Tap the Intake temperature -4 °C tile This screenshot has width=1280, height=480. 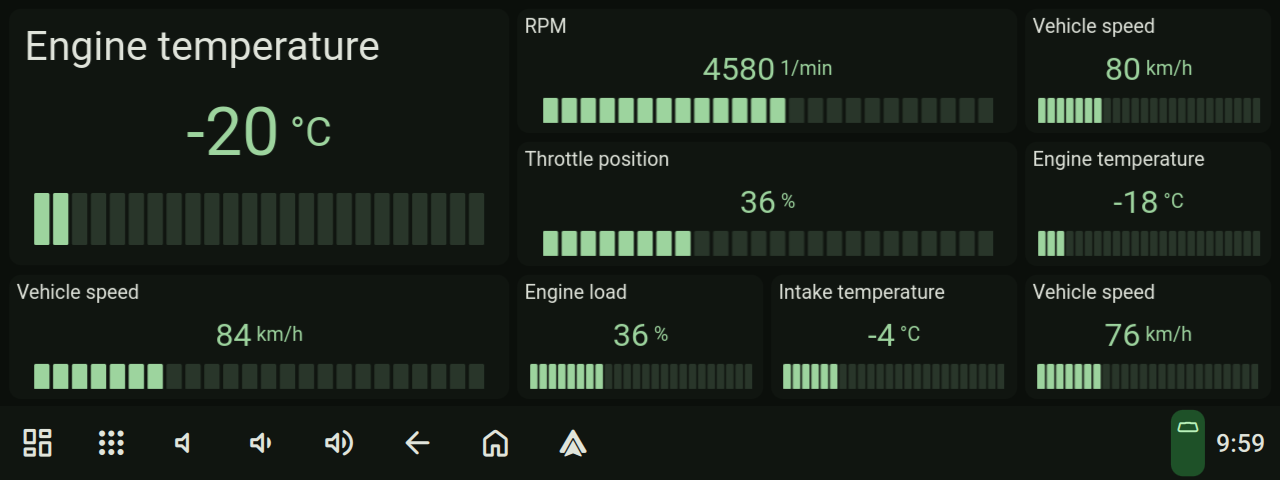pyautogui.click(x=894, y=336)
